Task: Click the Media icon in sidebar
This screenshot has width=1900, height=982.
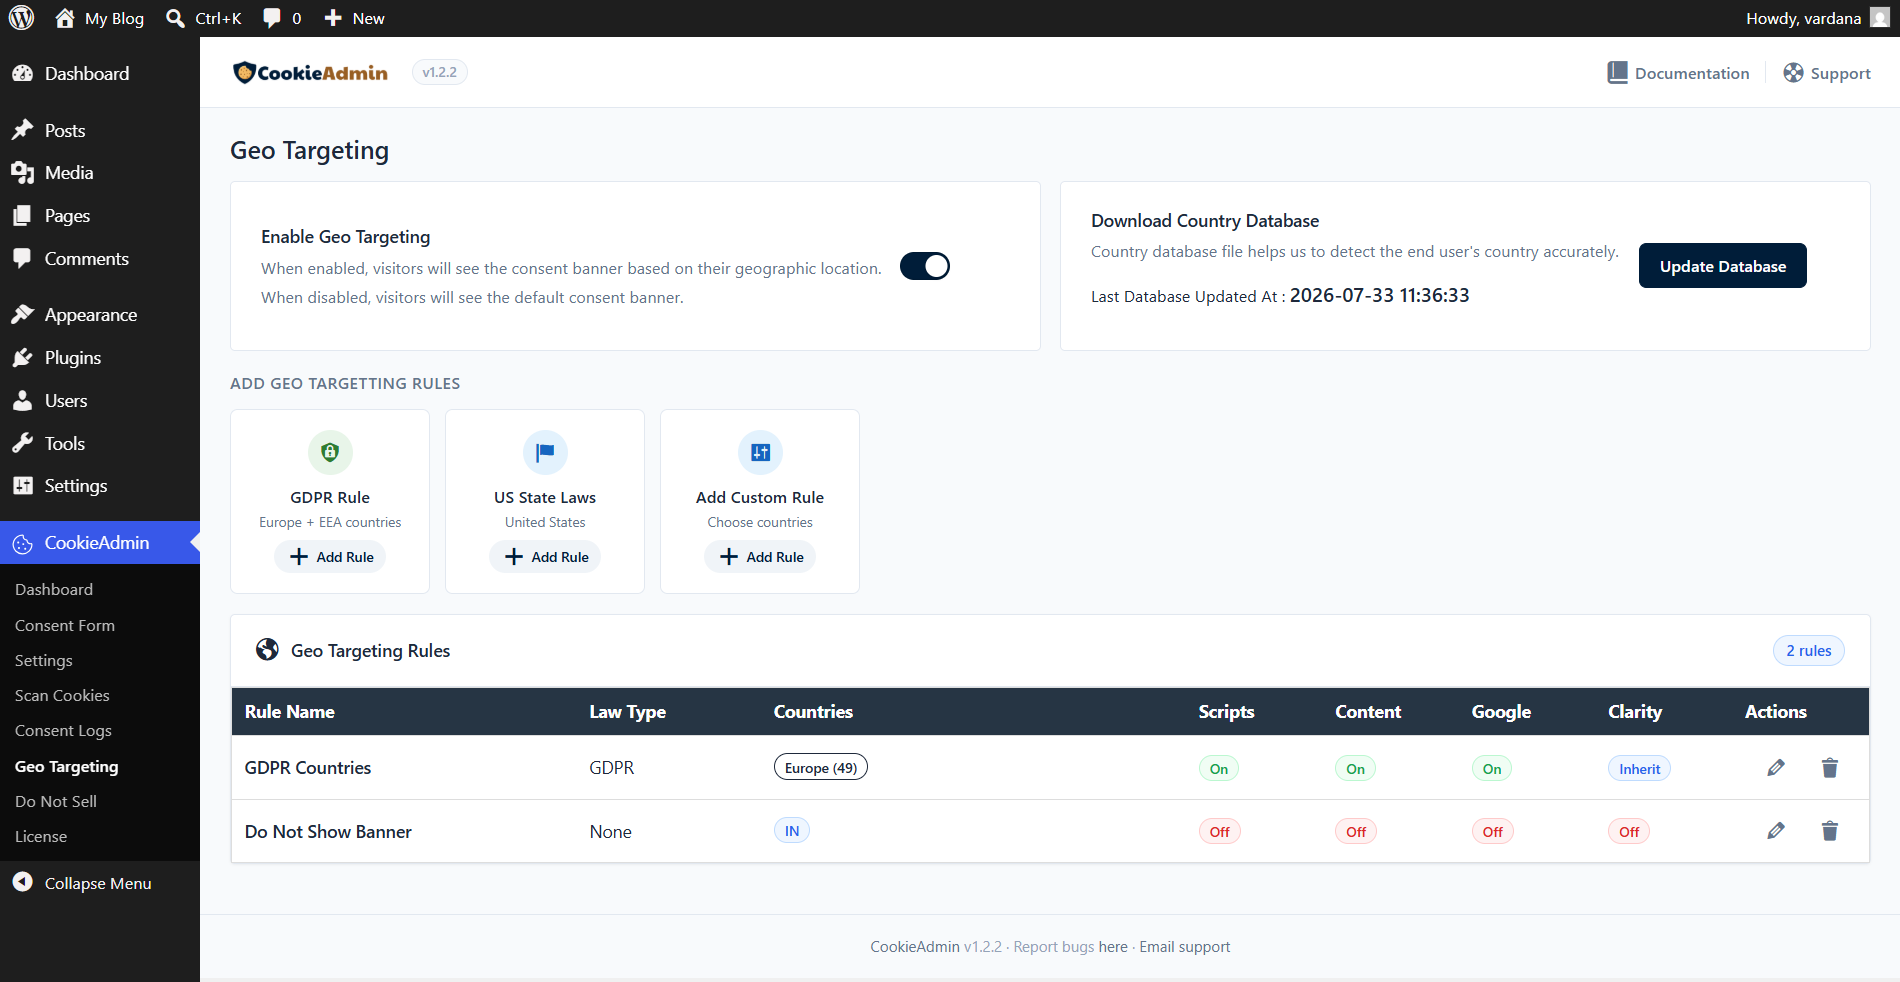Action: (x=22, y=173)
